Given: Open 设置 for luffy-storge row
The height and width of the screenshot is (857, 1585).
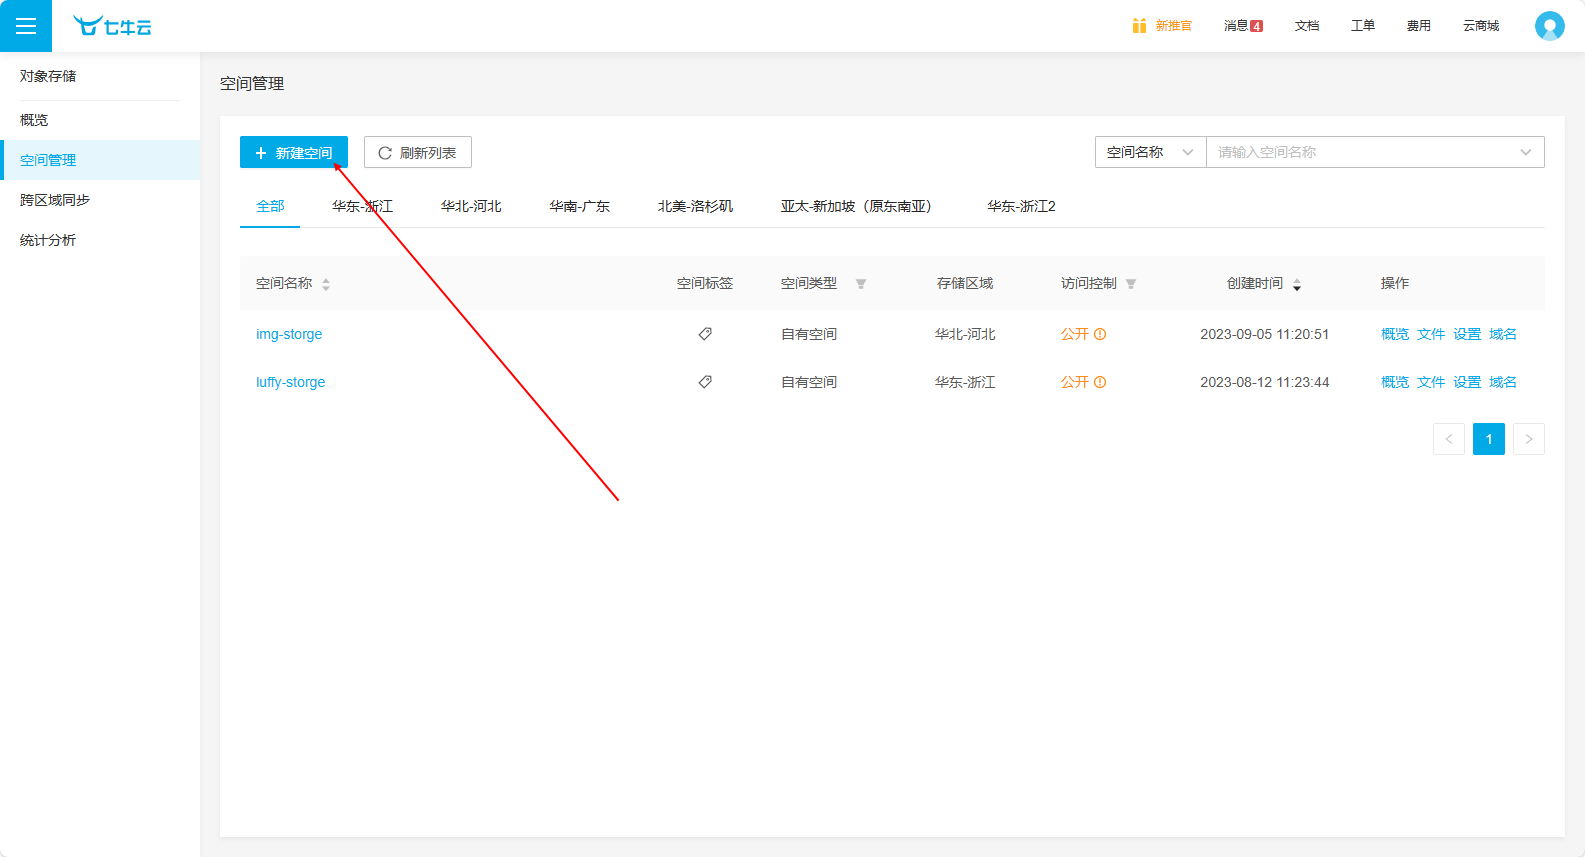Looking at the screenshot, I should coord(1467,382).
